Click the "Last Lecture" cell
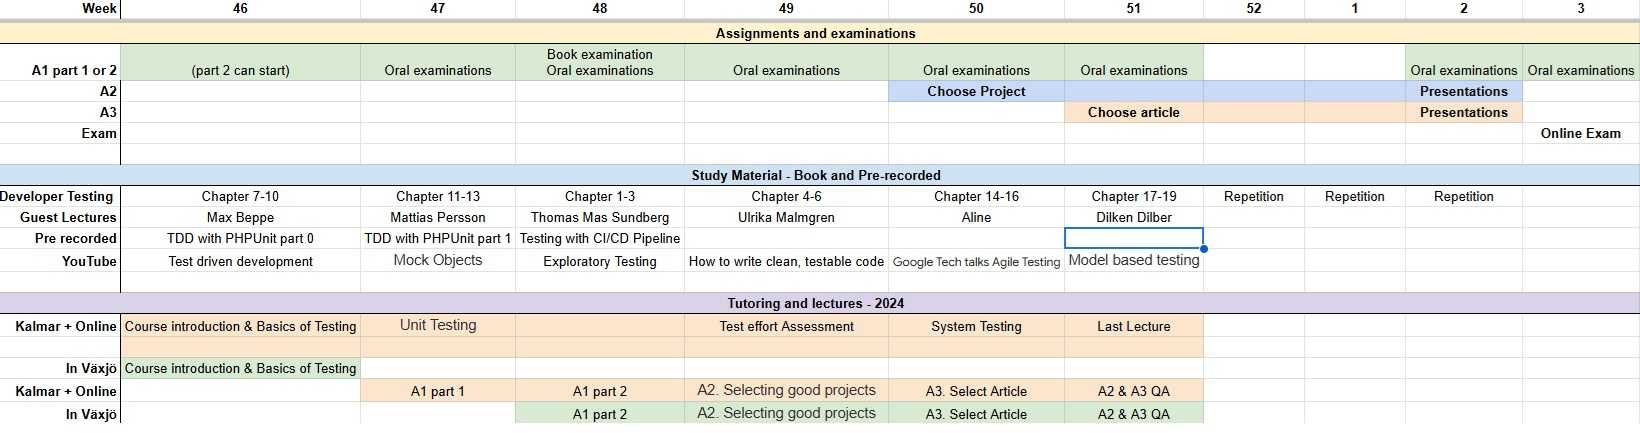 [1133, 326]
